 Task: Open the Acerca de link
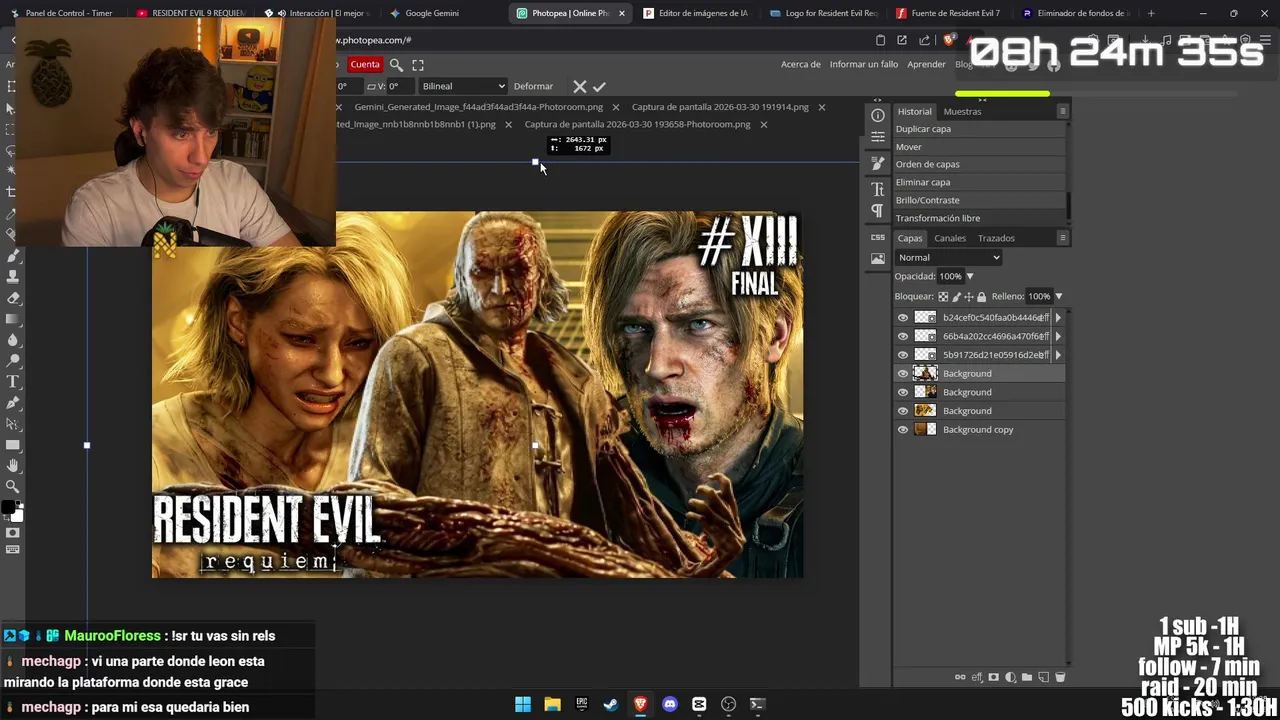click(800, 65)
